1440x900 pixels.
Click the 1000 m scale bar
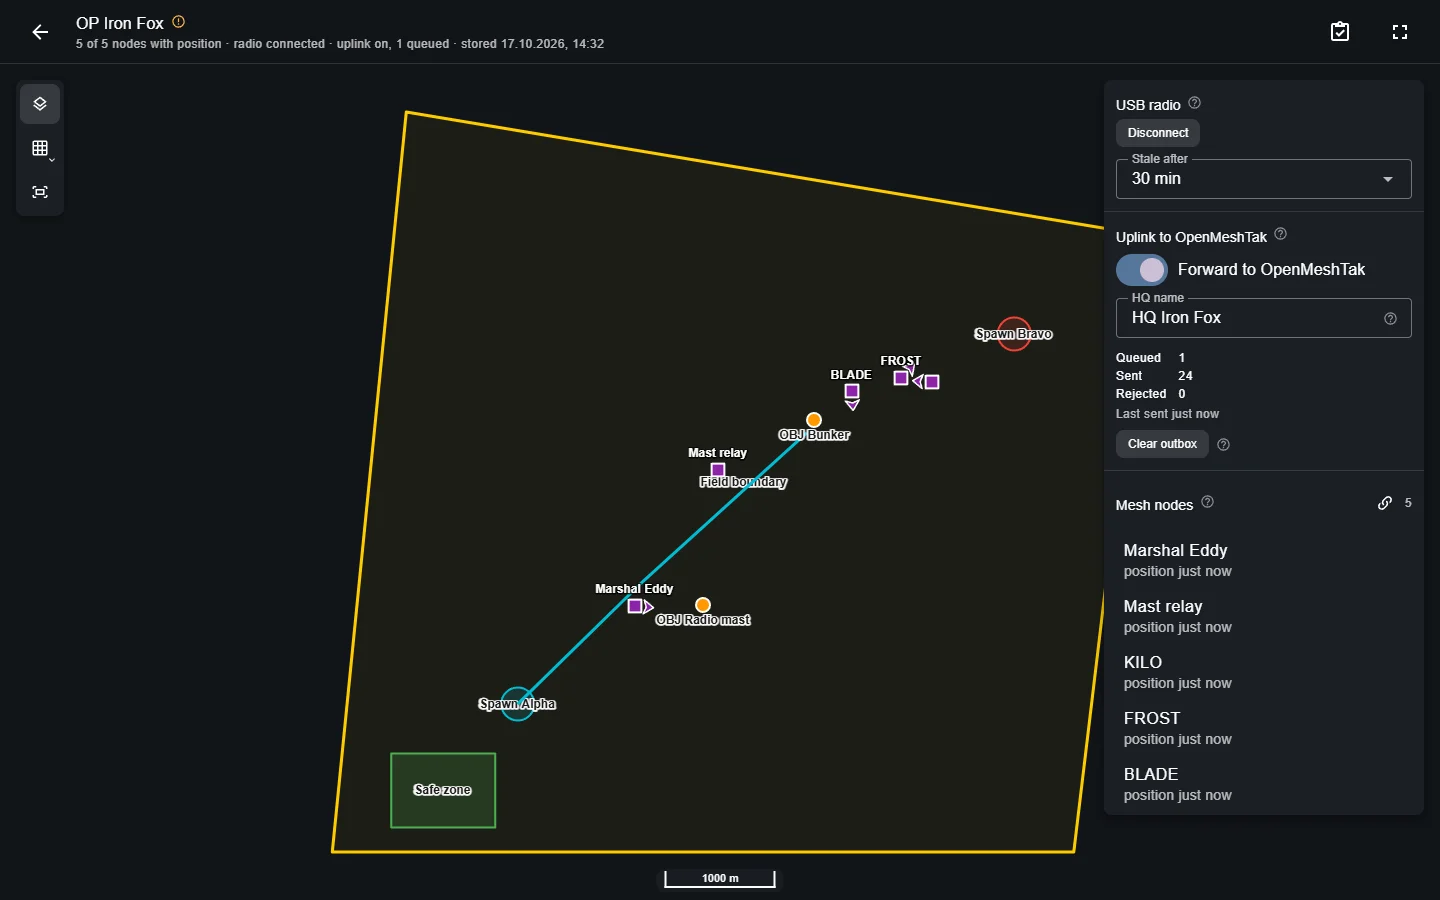(x=720, y=878)
